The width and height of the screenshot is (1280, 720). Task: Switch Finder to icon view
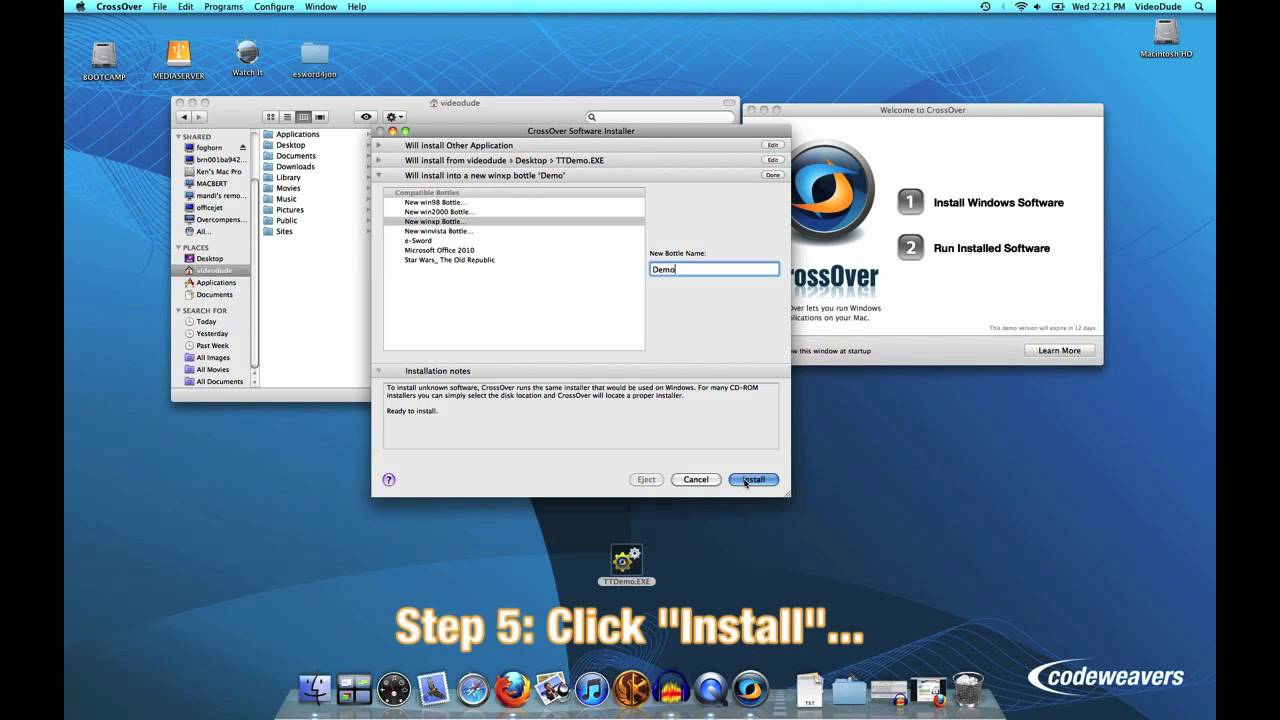pyautogui.click(x=271, y=117)
